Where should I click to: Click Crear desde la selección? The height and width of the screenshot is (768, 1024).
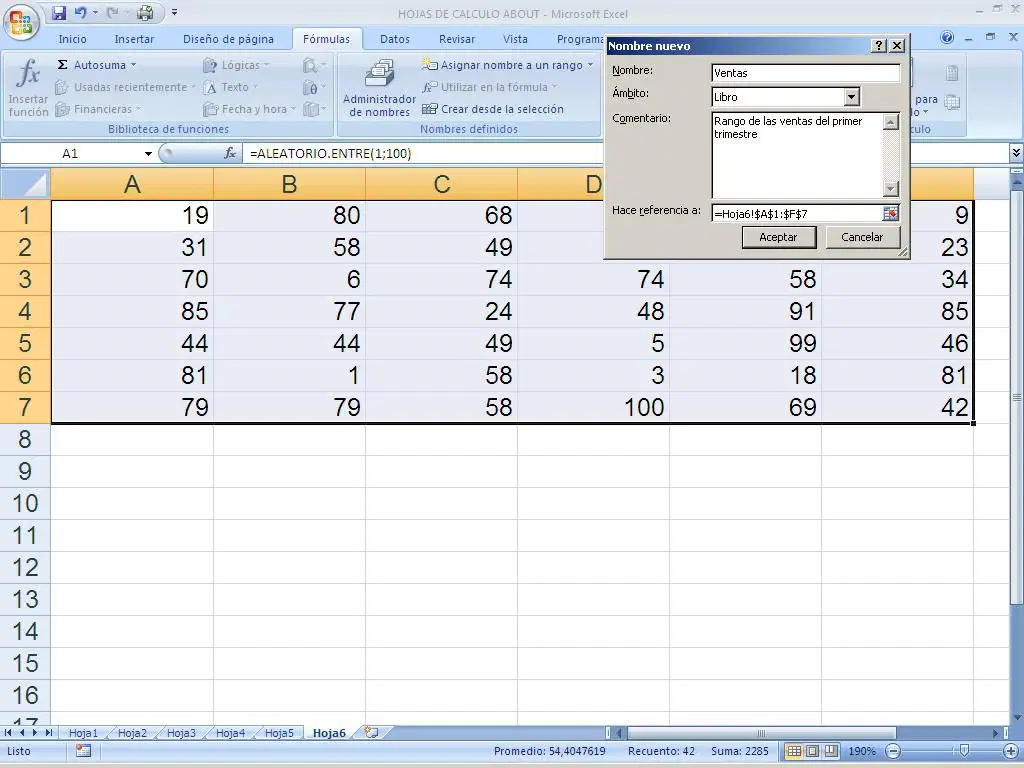tap(493, 109)
